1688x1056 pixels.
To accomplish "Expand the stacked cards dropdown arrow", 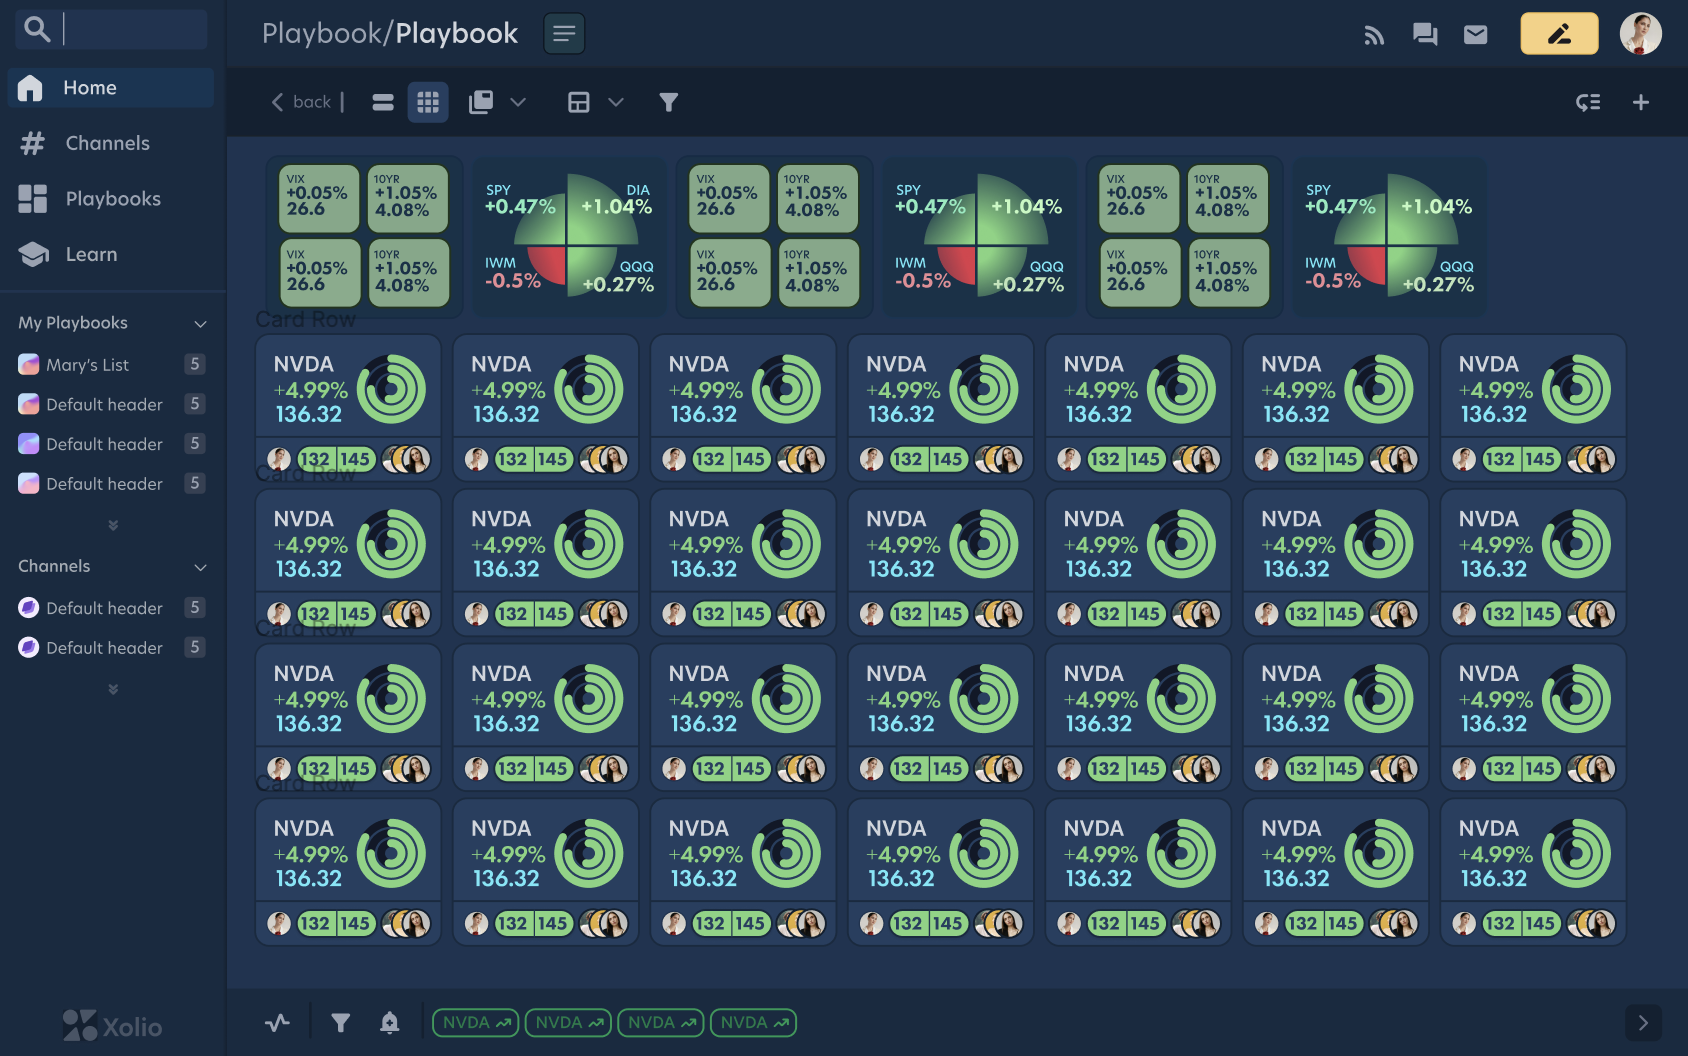I will pos(518,102).
